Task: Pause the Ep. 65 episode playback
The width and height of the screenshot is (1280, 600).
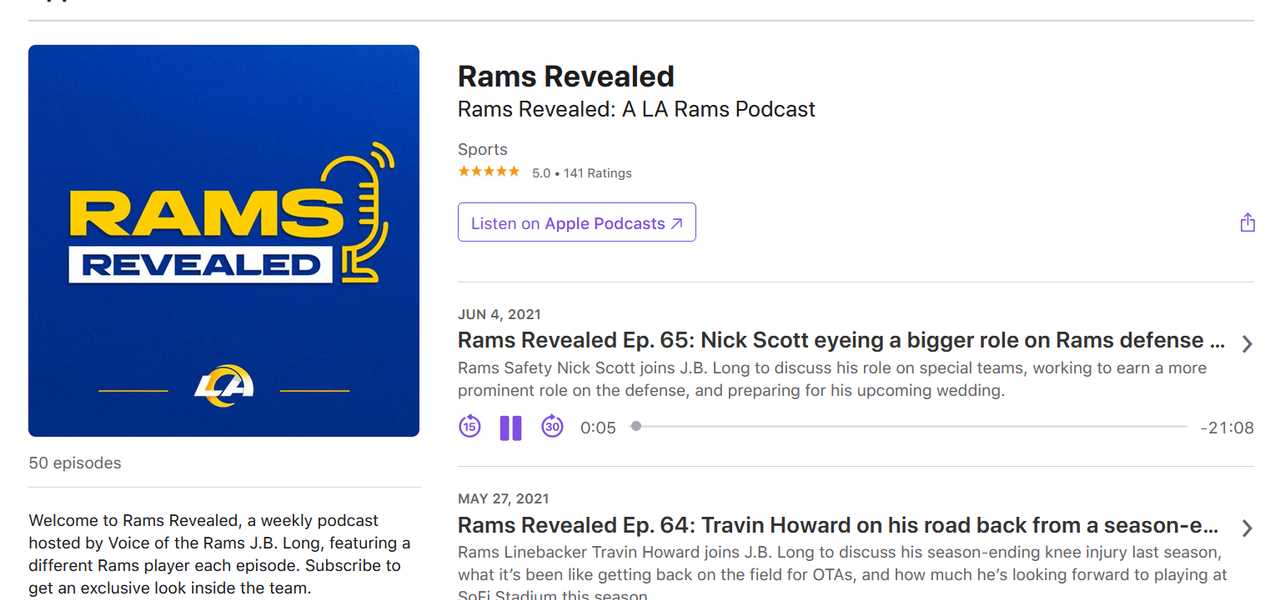Action: pos(510,428)
